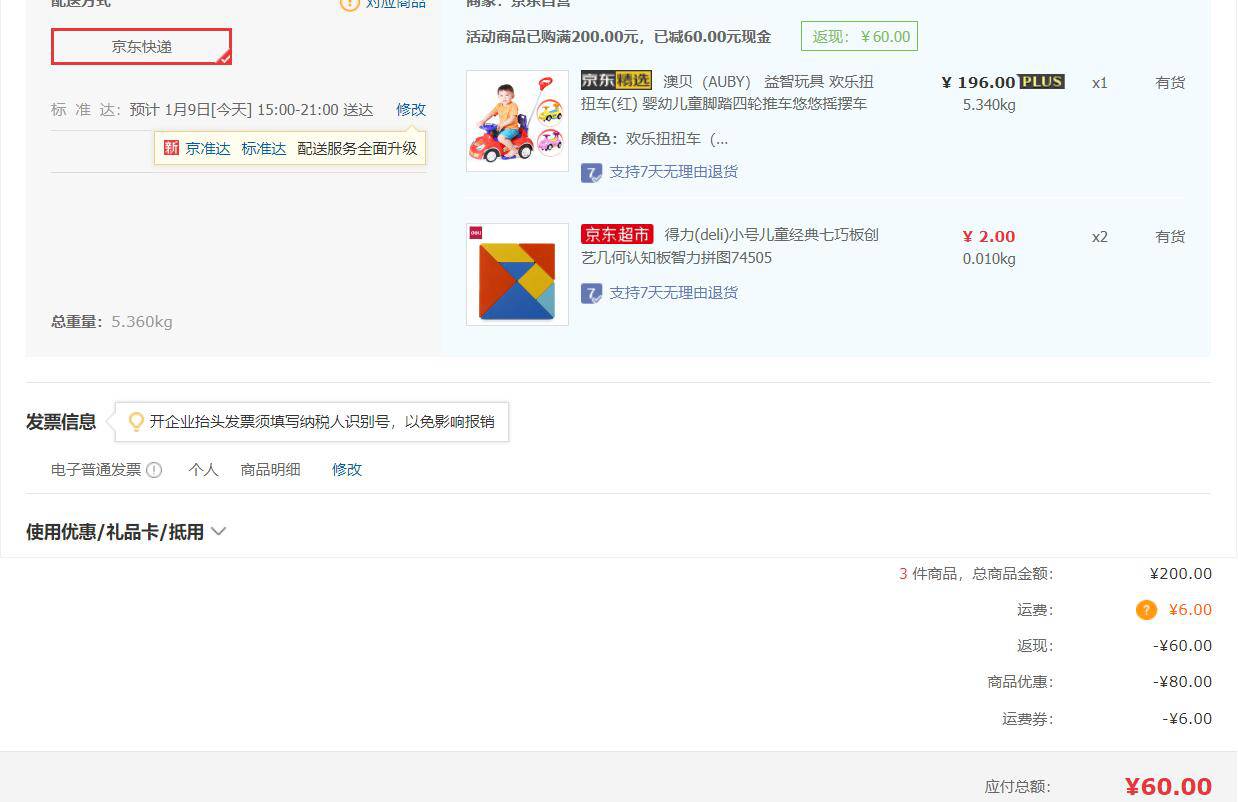
Task: Click 对应商品 link at top
Action: 395,3
